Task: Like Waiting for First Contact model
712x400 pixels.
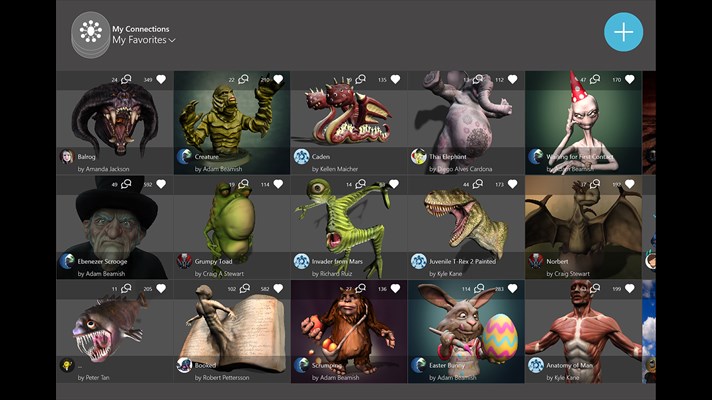Action: pyautogui.click(x=630, y=79)
